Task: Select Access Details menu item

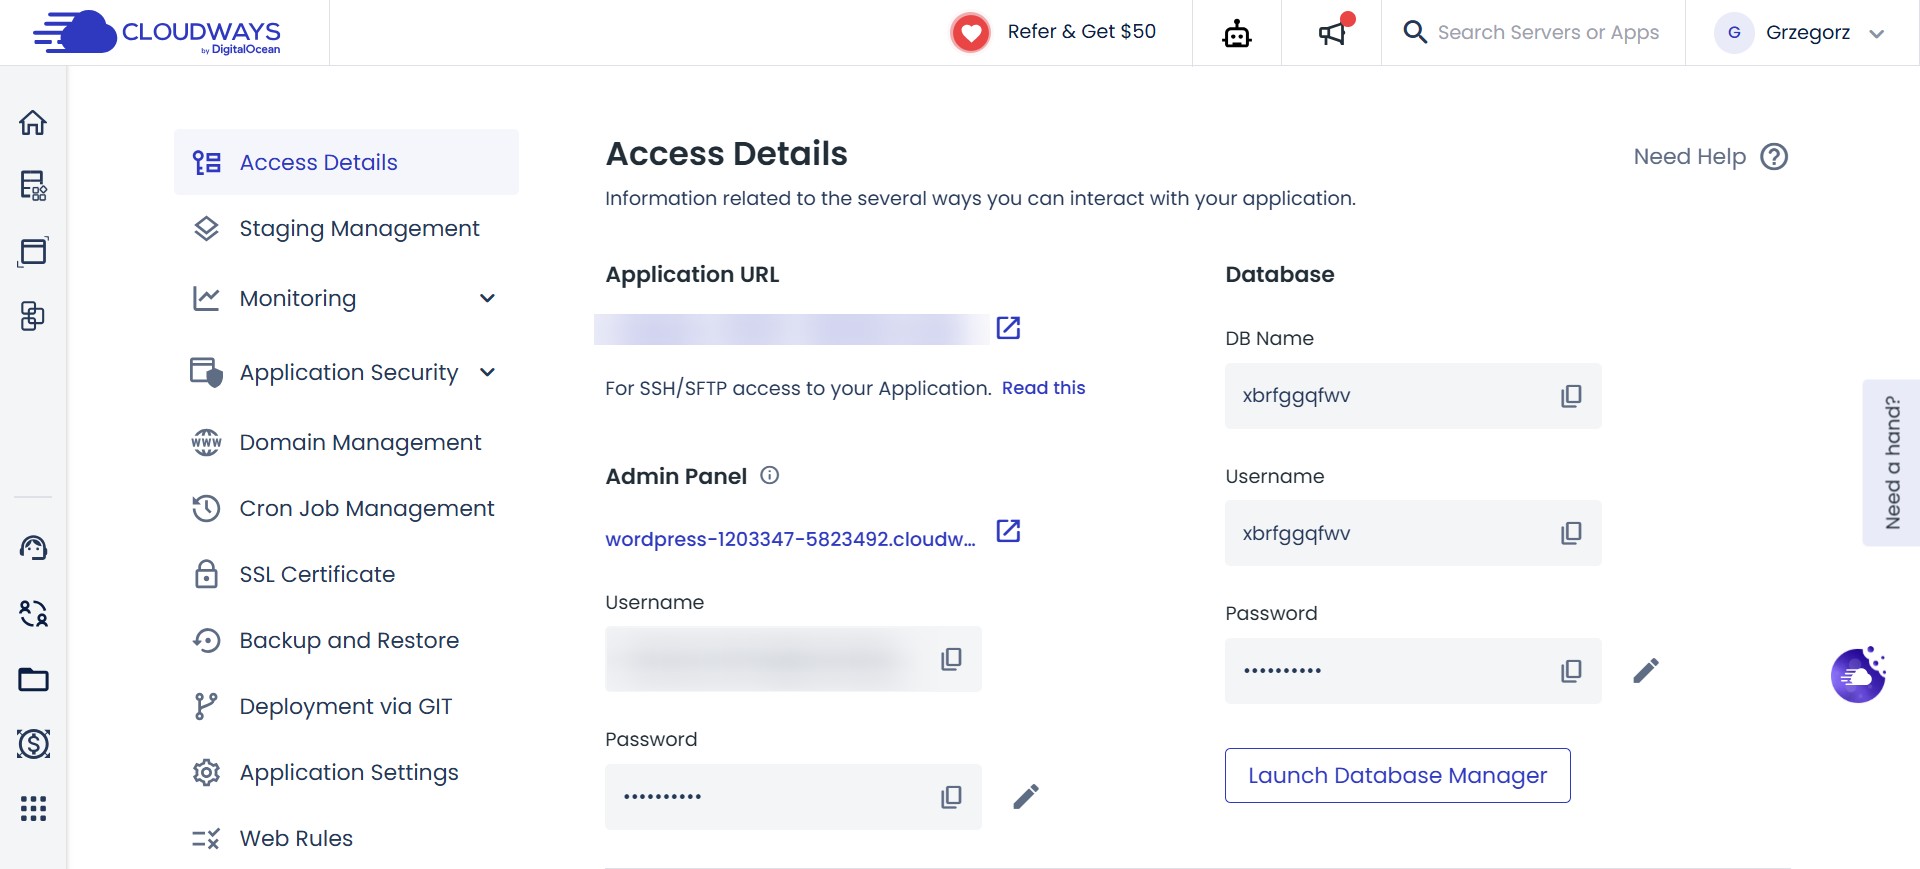Action: coord(346,162)
